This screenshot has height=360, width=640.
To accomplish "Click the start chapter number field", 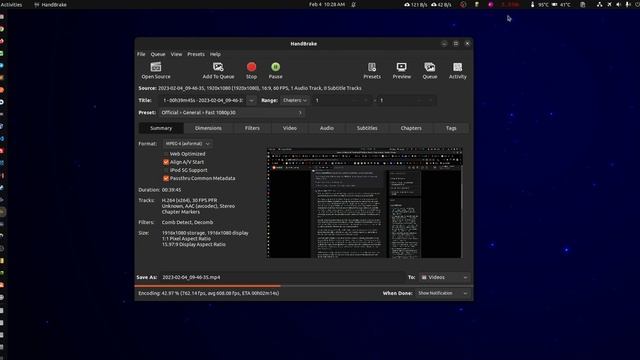I will coord(341,100).
